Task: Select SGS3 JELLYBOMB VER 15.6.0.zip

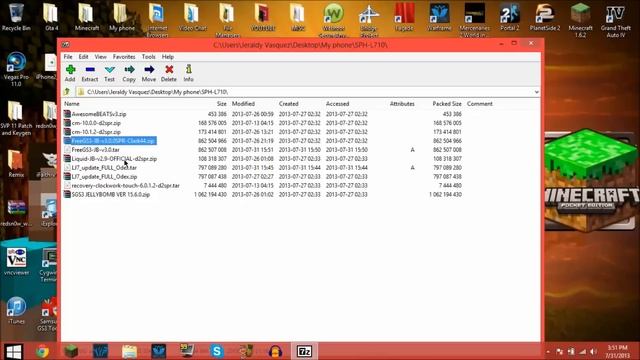Action: click(111, 195)
